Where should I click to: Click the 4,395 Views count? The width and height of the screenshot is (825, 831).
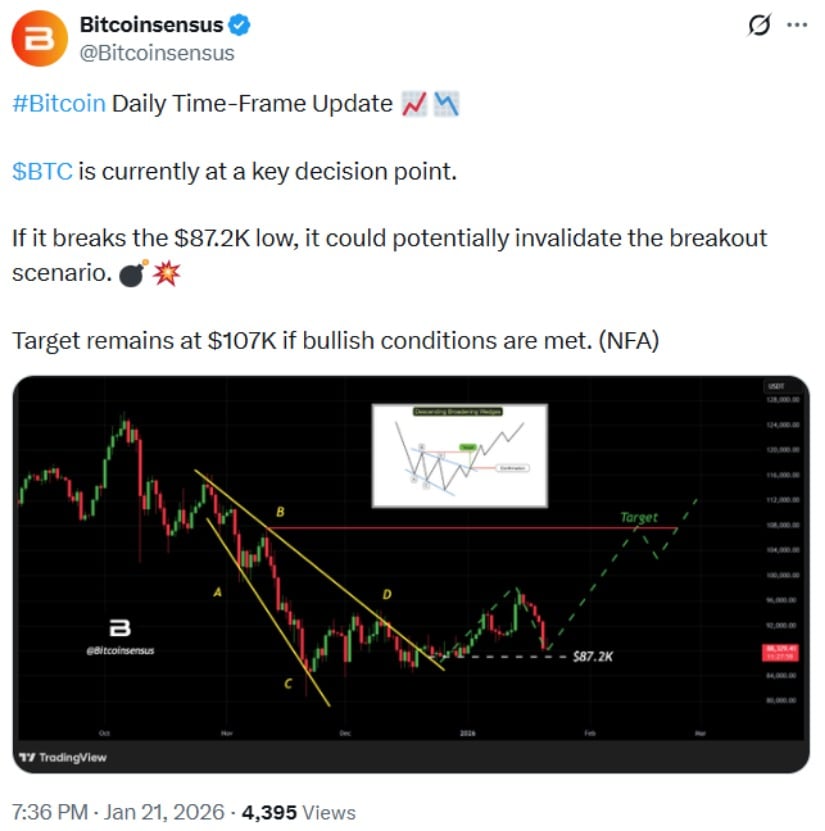(x=304, y=812)
